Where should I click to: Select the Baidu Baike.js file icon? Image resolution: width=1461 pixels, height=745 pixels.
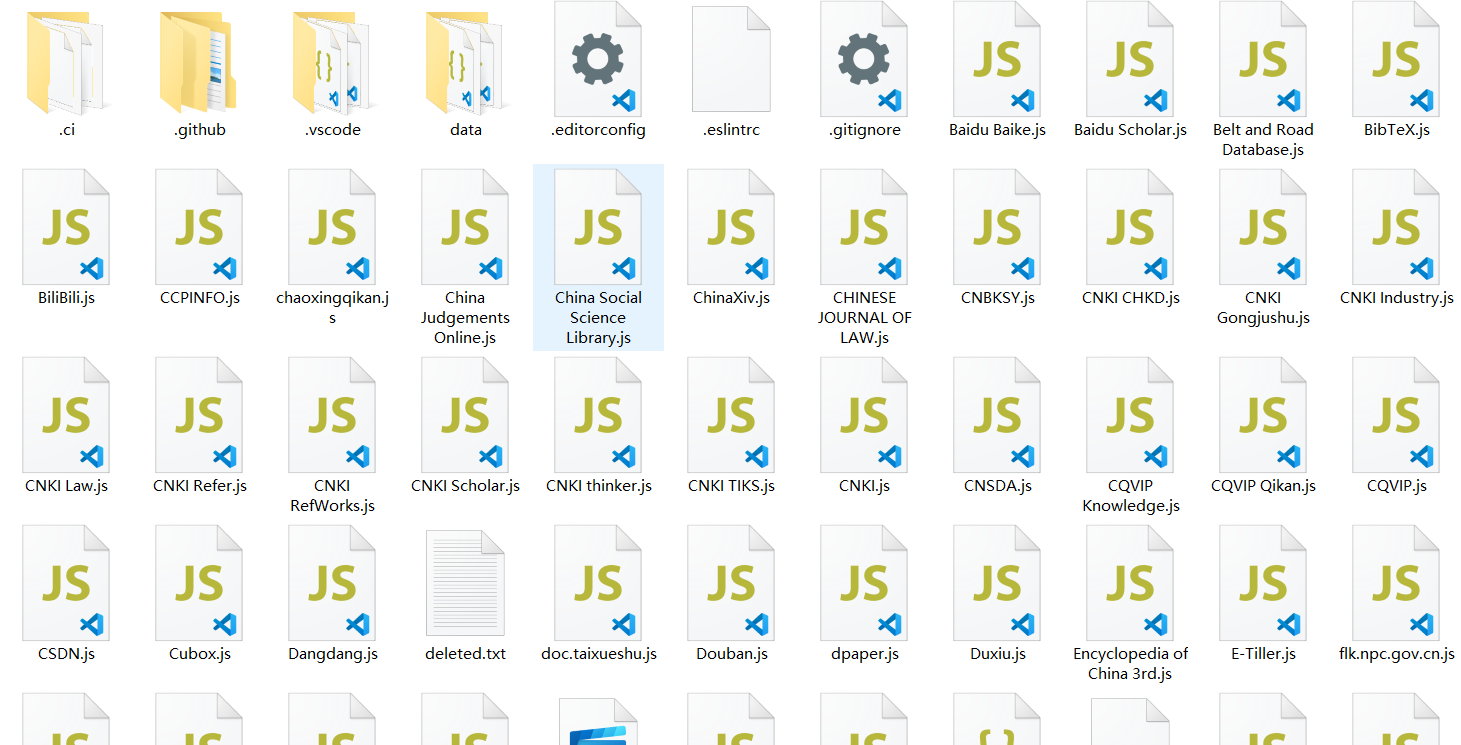[997, 58]
